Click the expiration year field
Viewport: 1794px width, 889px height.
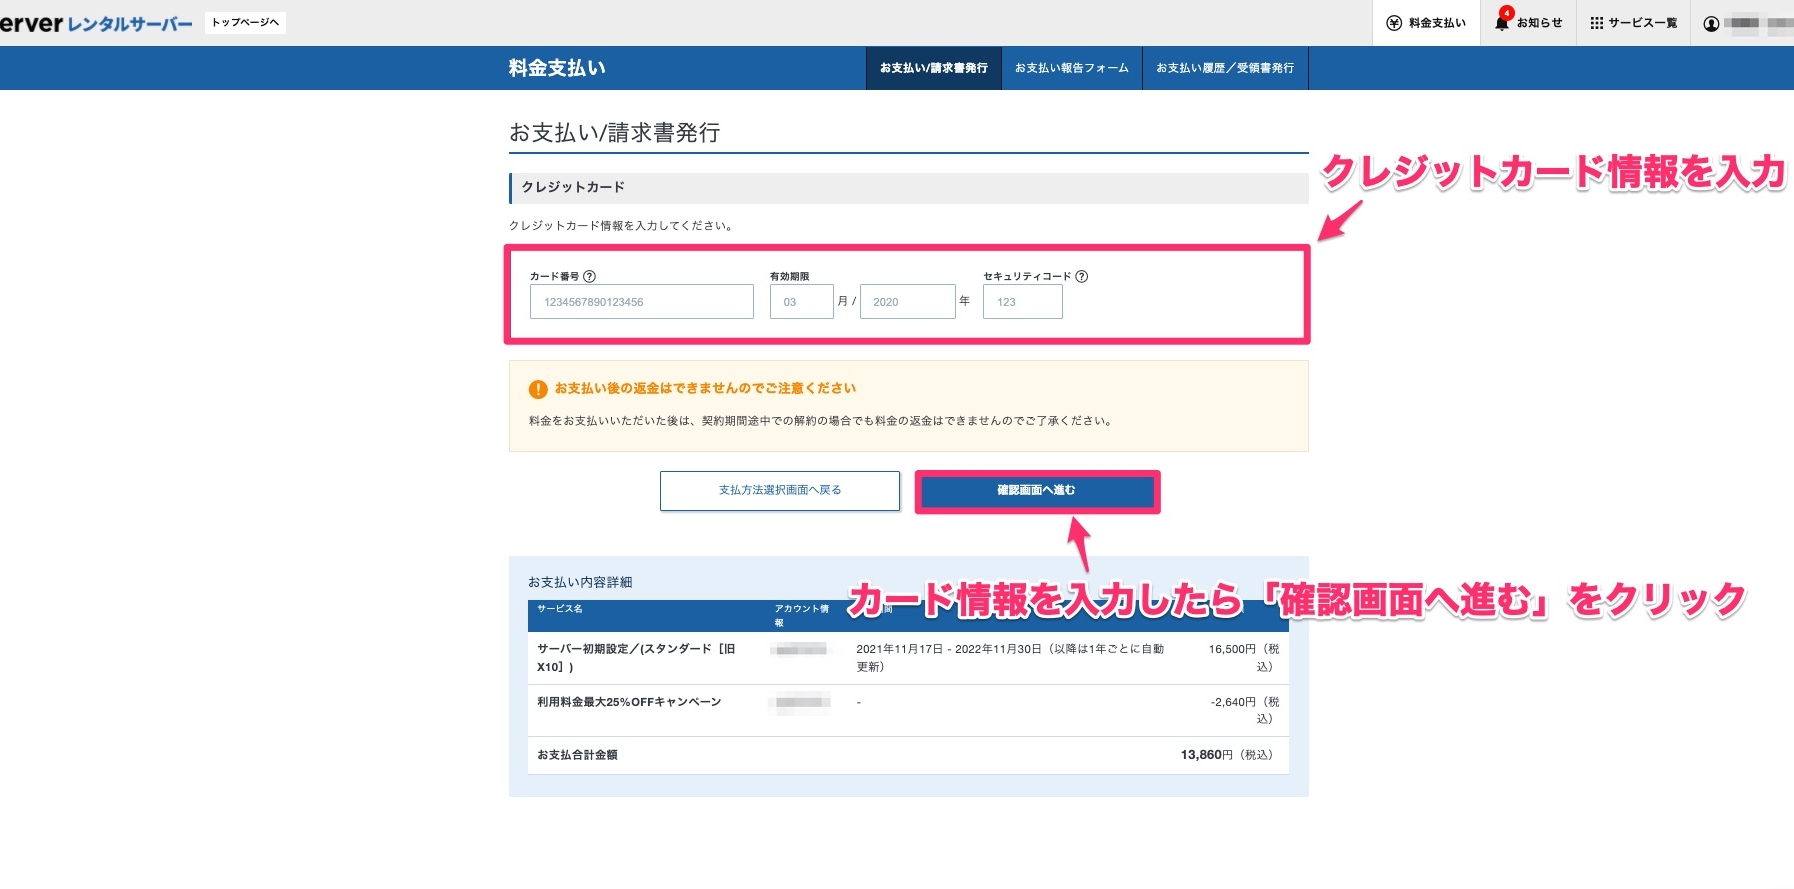coord(907,302)
